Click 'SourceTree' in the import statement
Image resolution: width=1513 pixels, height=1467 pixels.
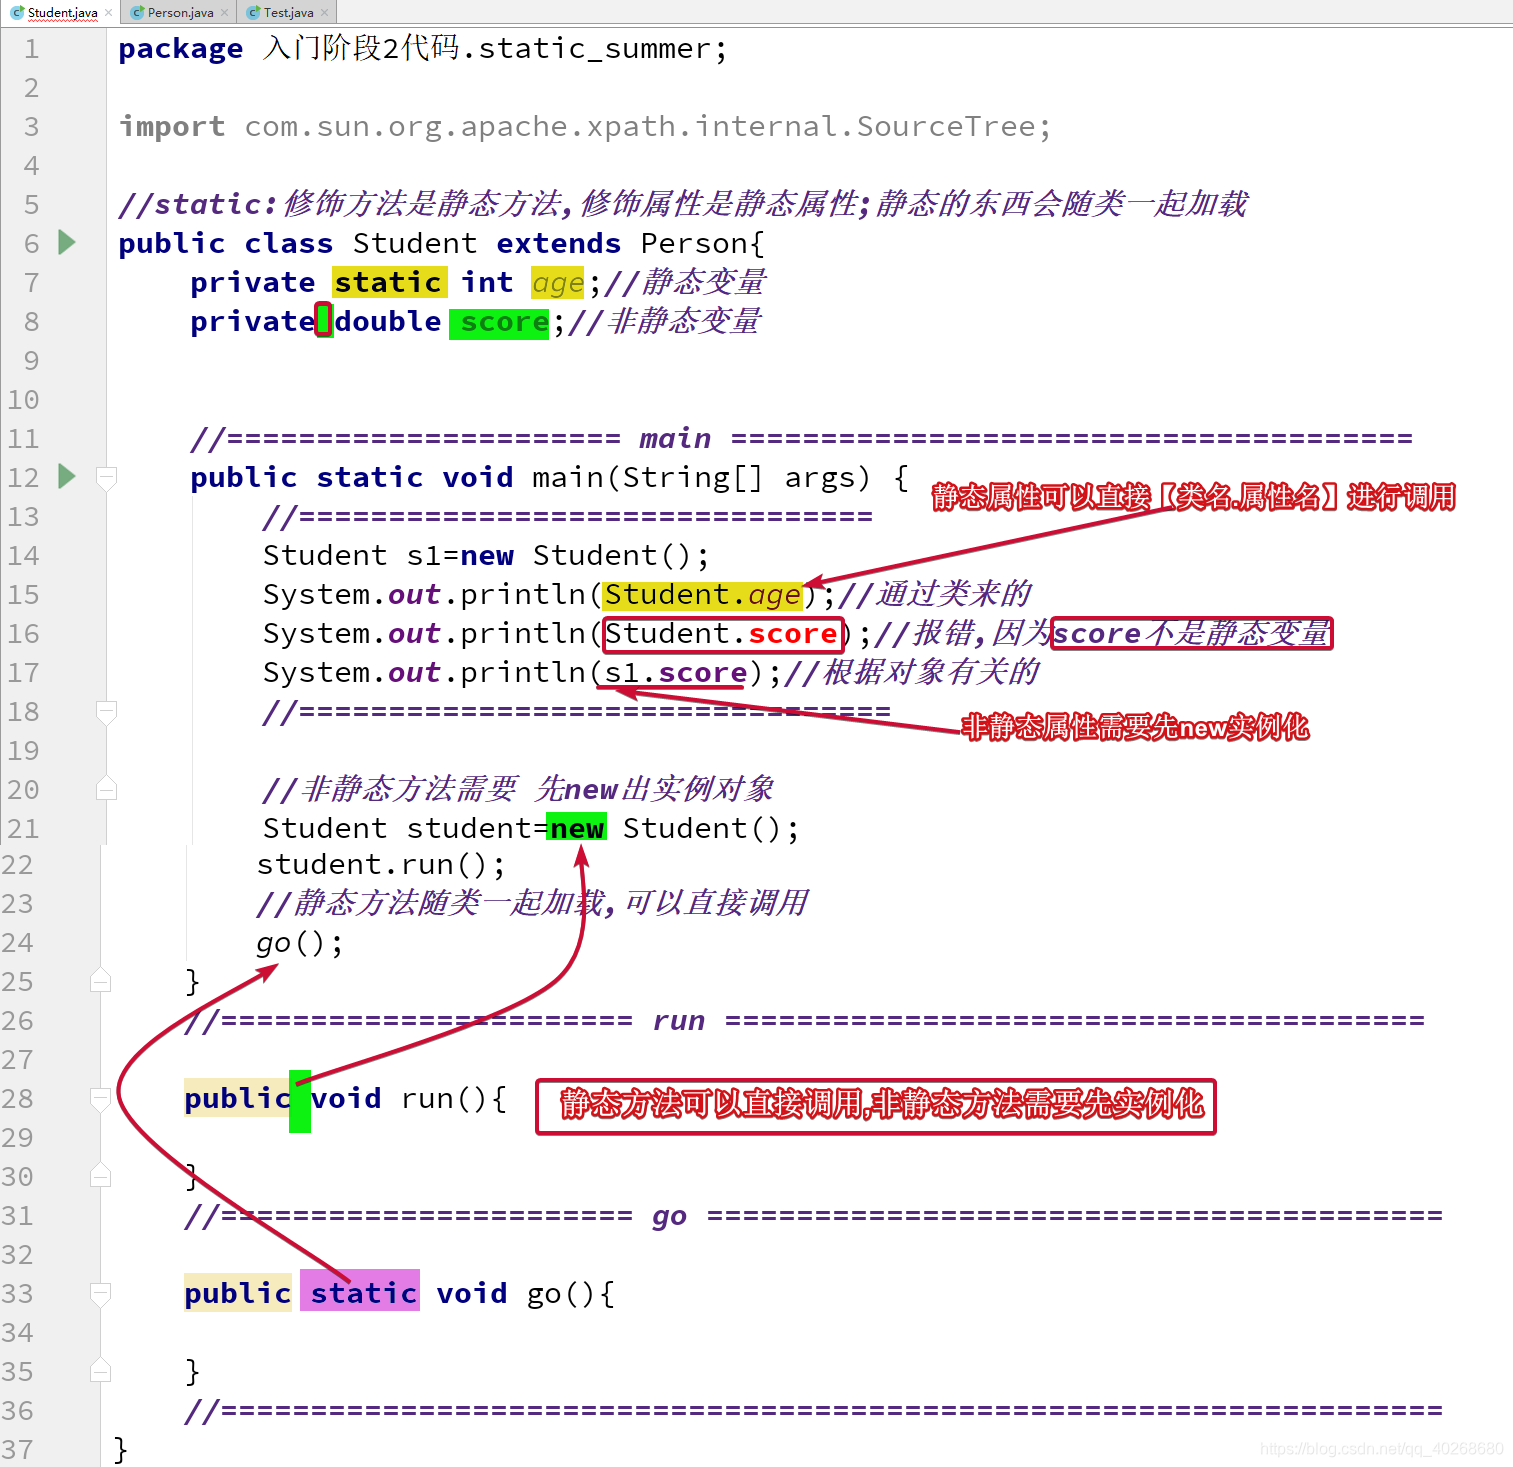[946, 127]
